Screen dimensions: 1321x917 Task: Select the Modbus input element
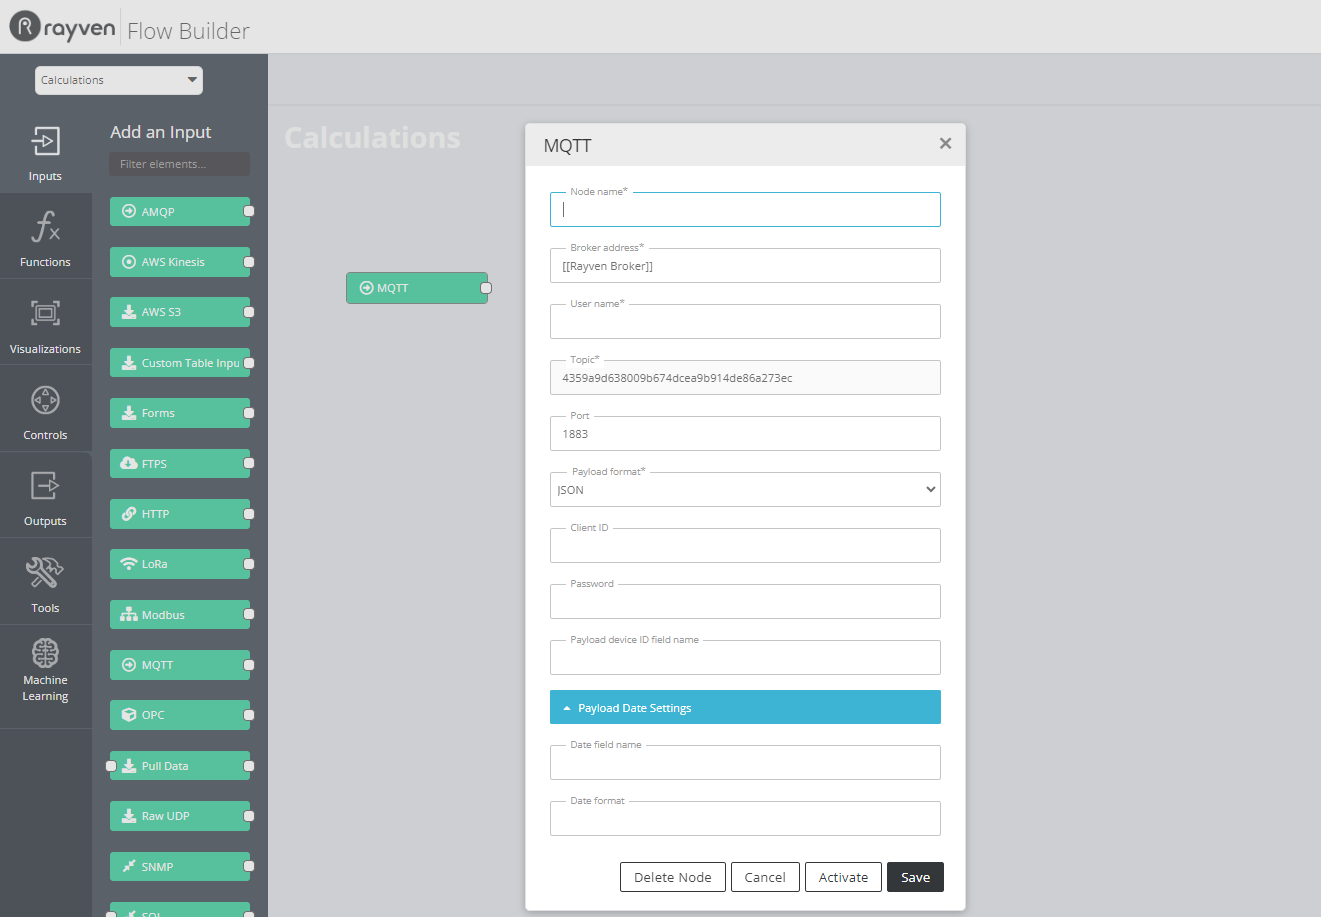[x=180, y=615]
